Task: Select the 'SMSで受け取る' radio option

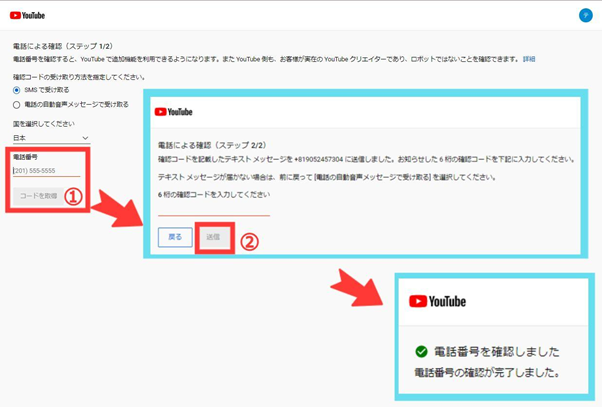Action: coord(17,90)
